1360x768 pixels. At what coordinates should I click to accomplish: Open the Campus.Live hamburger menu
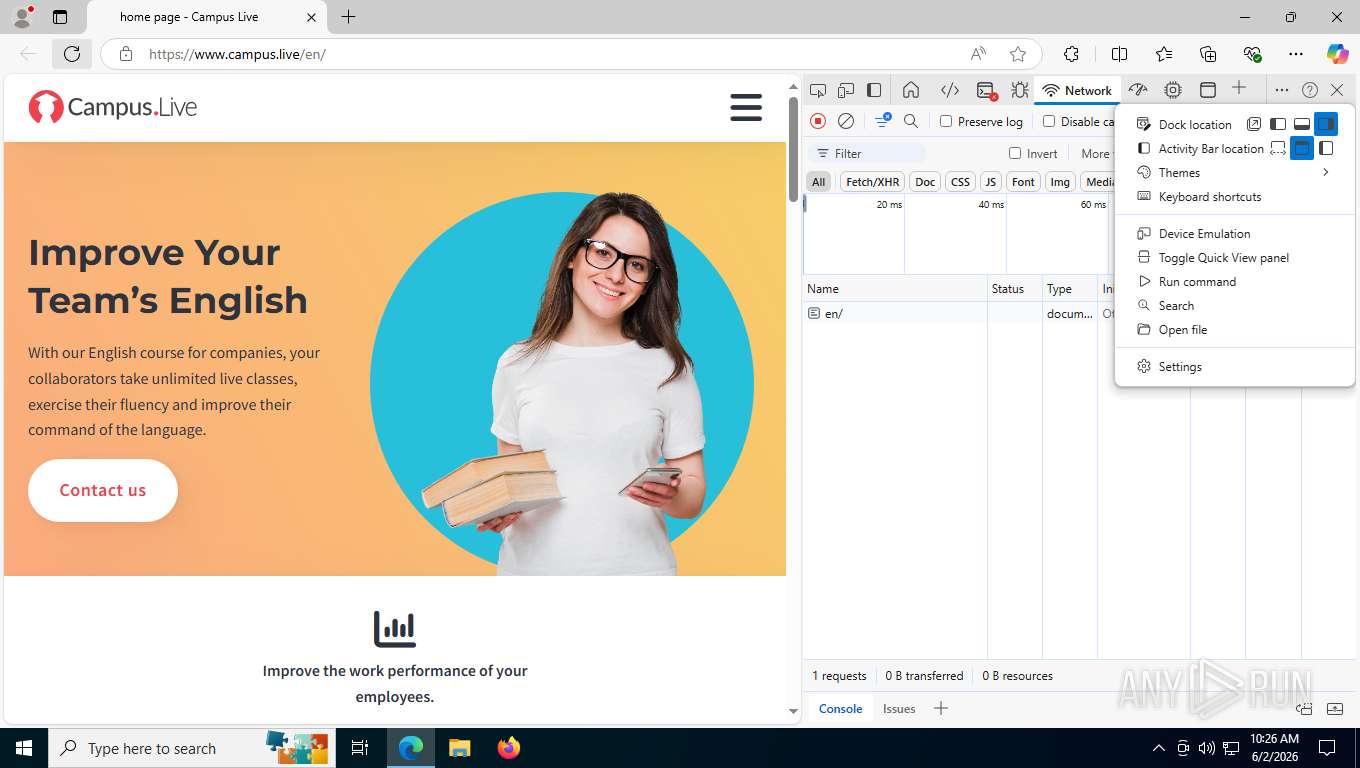[x=746, y=107]
